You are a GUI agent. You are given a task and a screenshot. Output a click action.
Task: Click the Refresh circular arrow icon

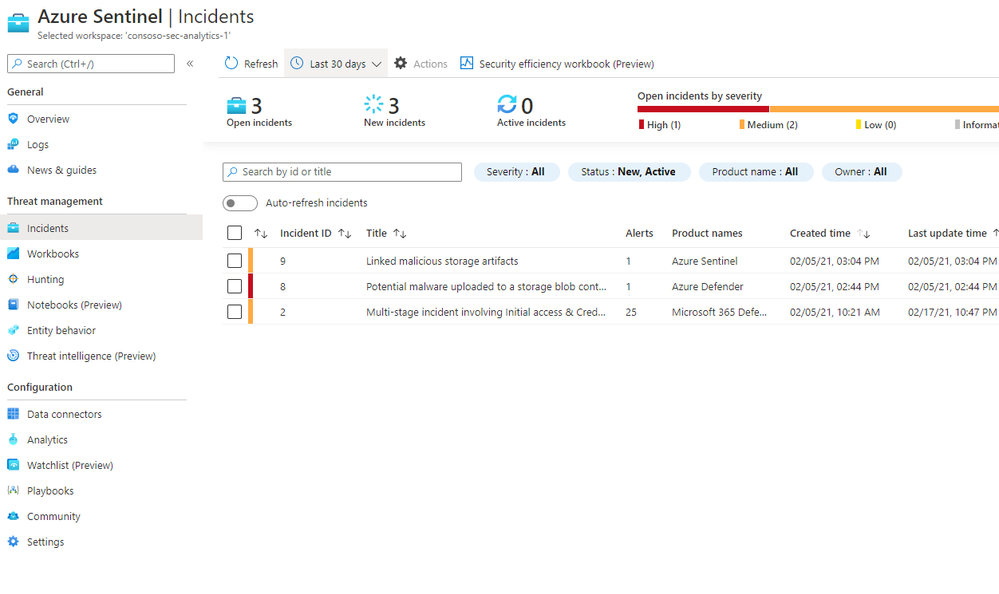click(x=231, y=63)
